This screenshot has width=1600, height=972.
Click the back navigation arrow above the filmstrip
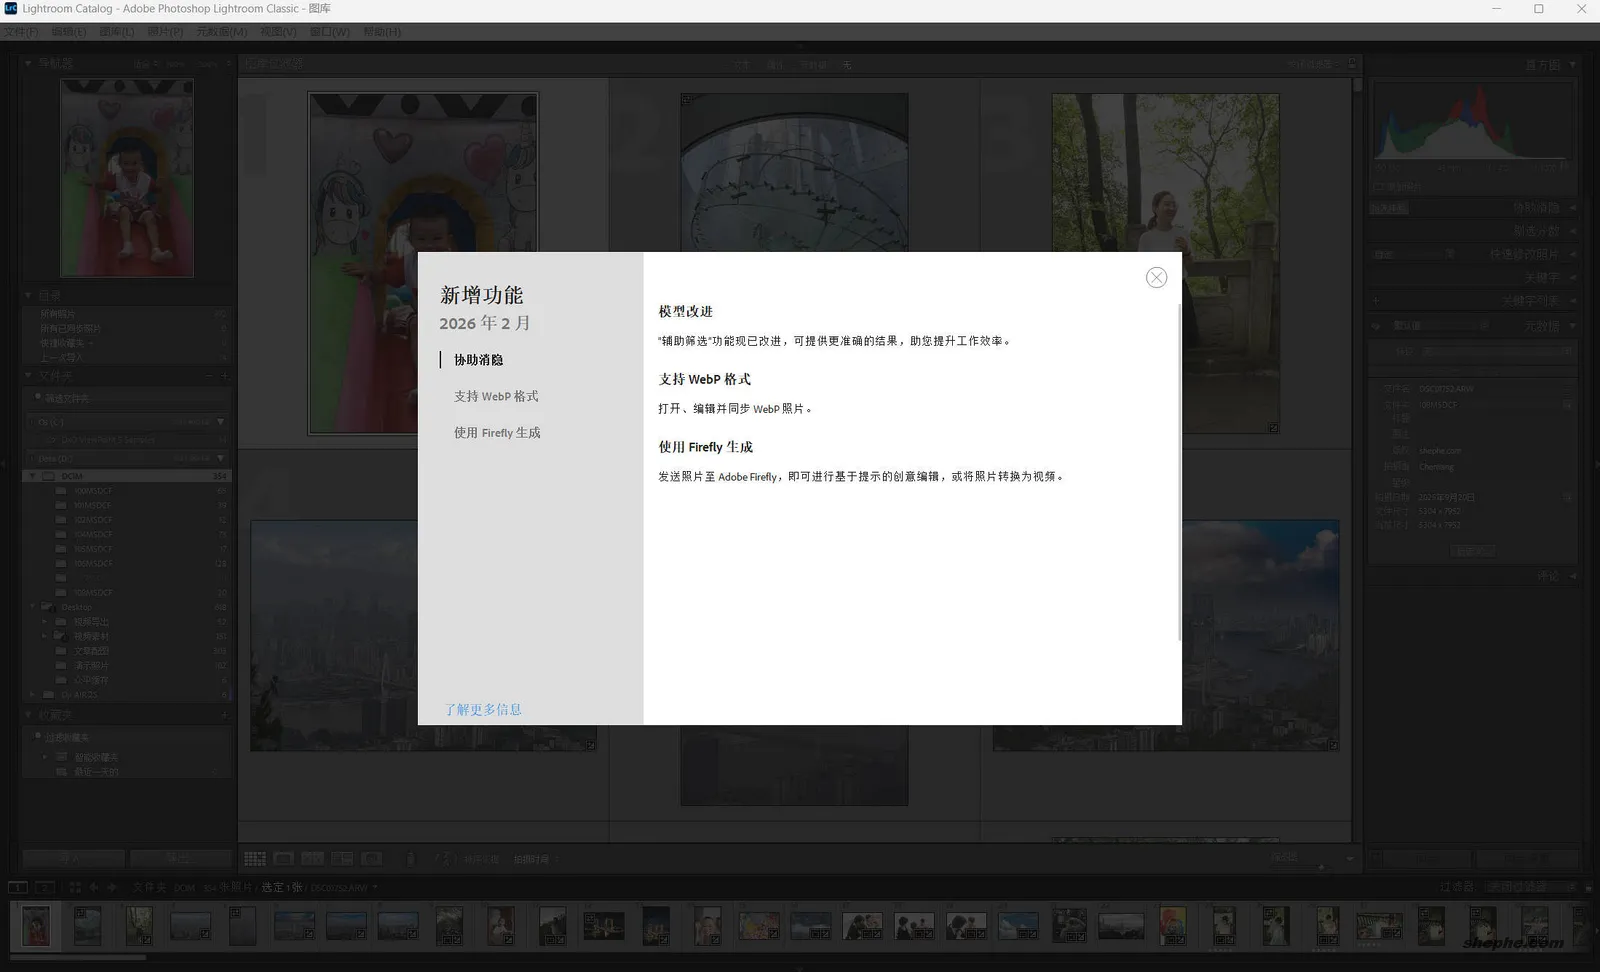pyautogui.click(x=94, y=887)
